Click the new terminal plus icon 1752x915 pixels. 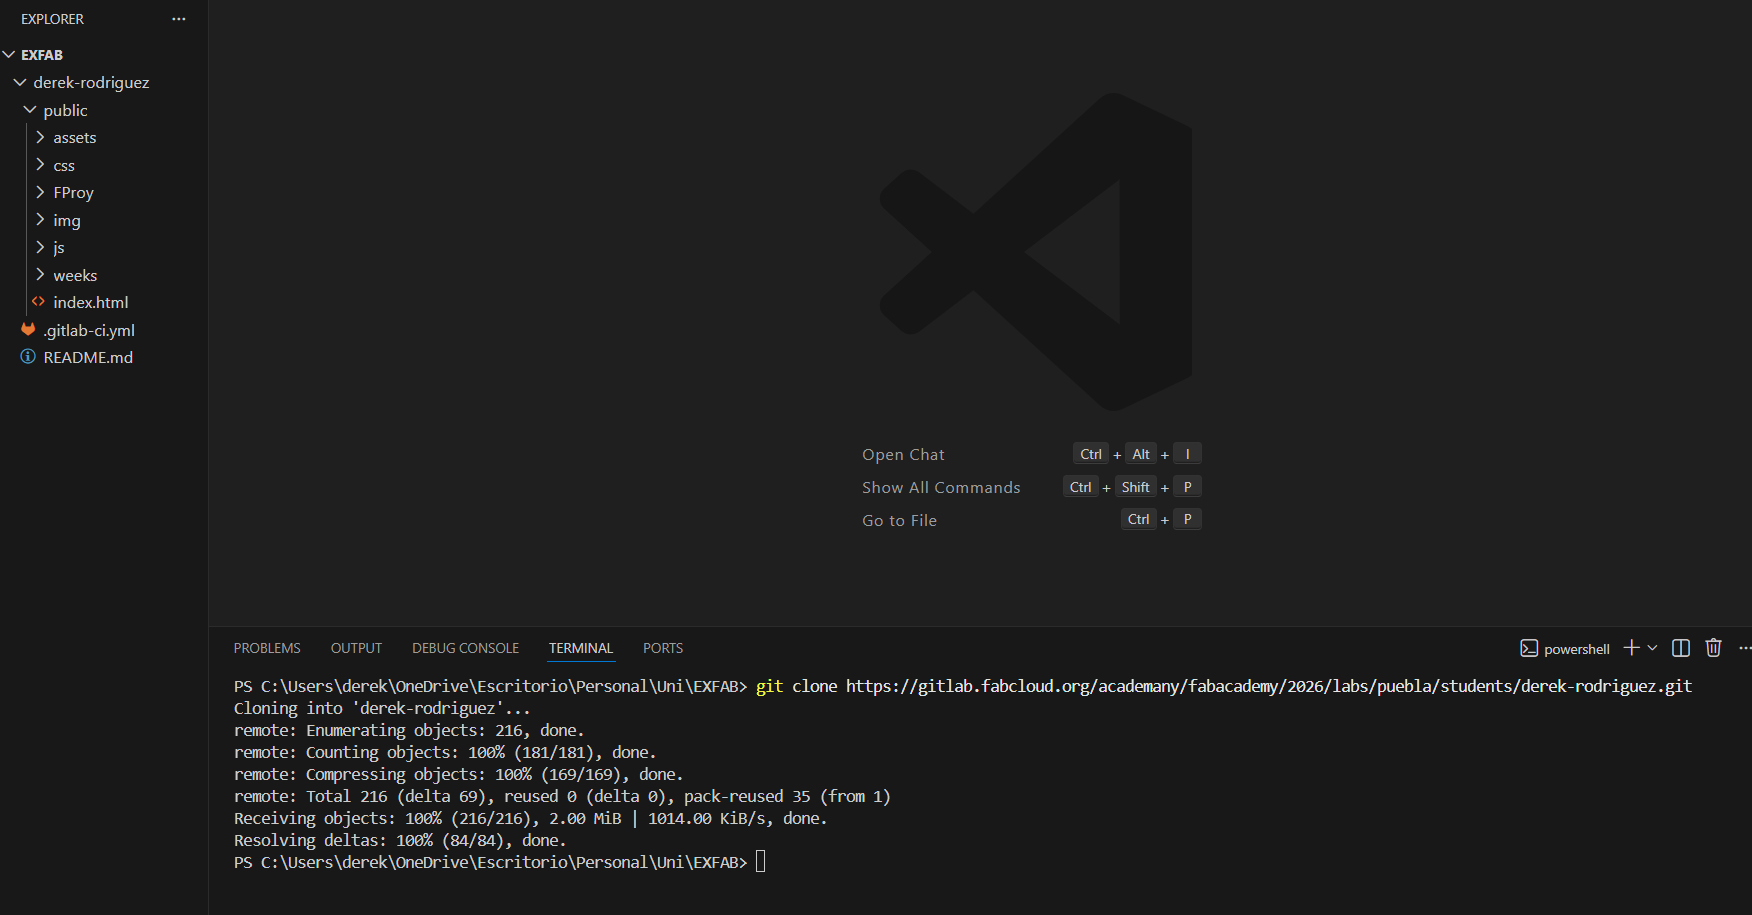point(1631,648)
